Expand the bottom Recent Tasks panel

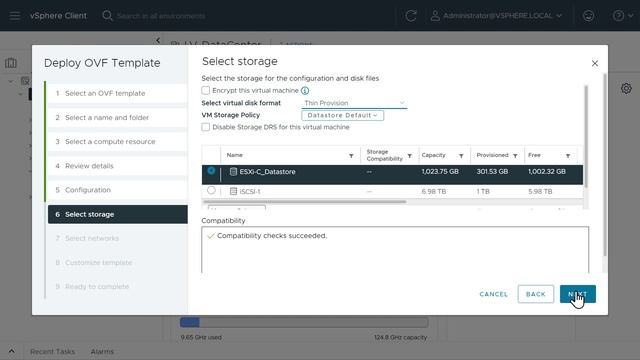[11, 351]
